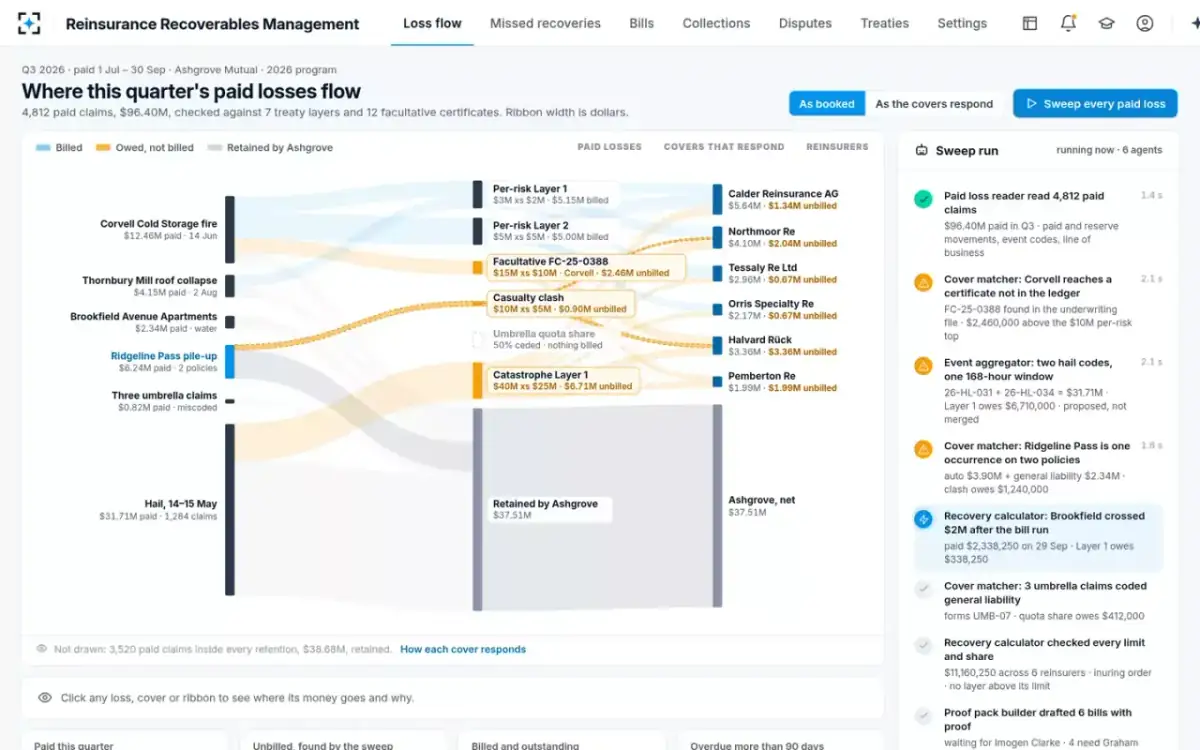
Task: Click the REINSURERS column header
Action: (837, 147)
